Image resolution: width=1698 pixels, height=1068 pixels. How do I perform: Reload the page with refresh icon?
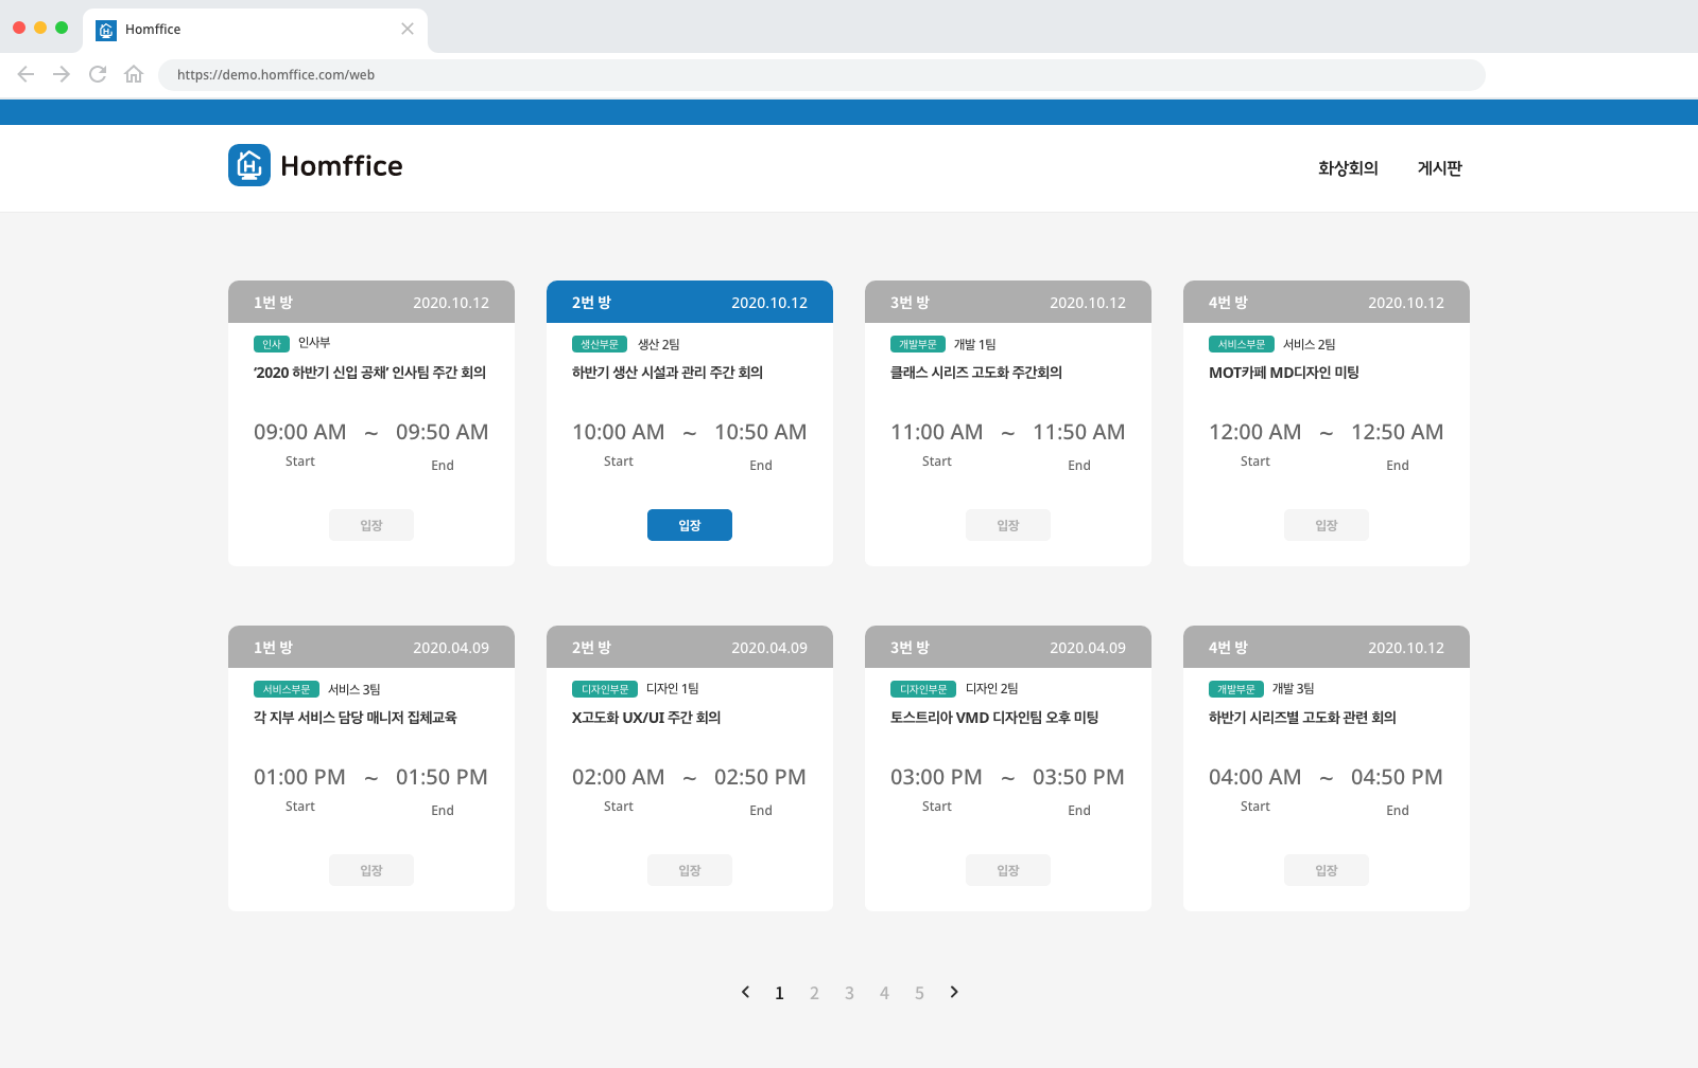point(98,74)
